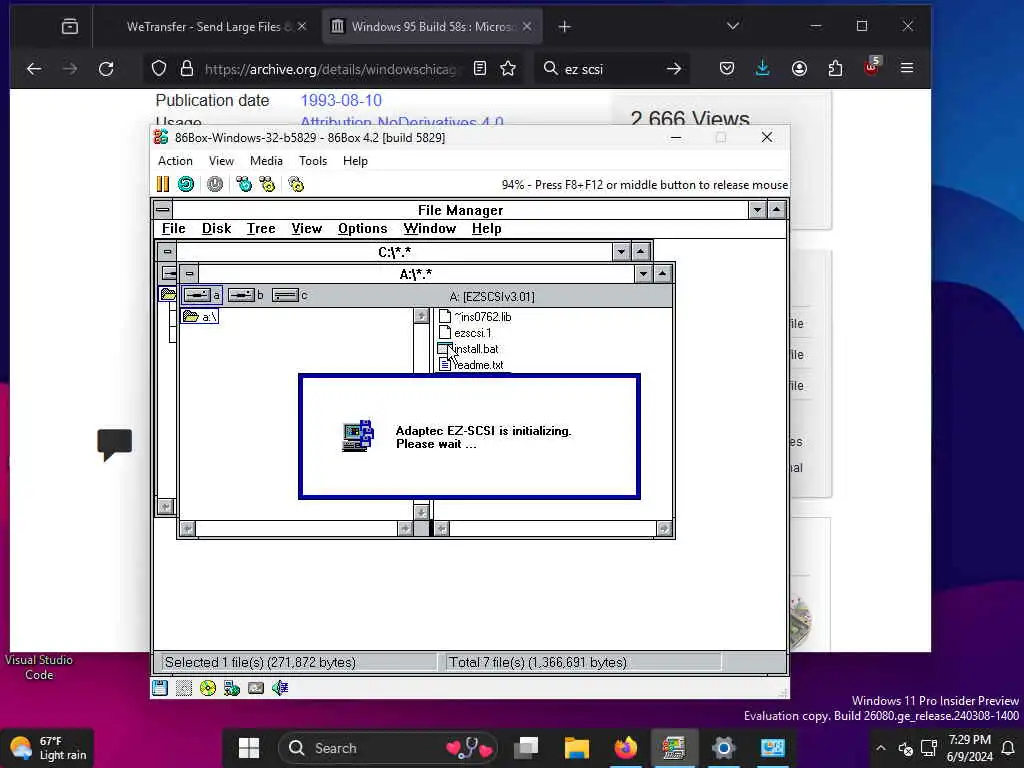Select the a:\ folder in directory tree

[x=200, y=317]
